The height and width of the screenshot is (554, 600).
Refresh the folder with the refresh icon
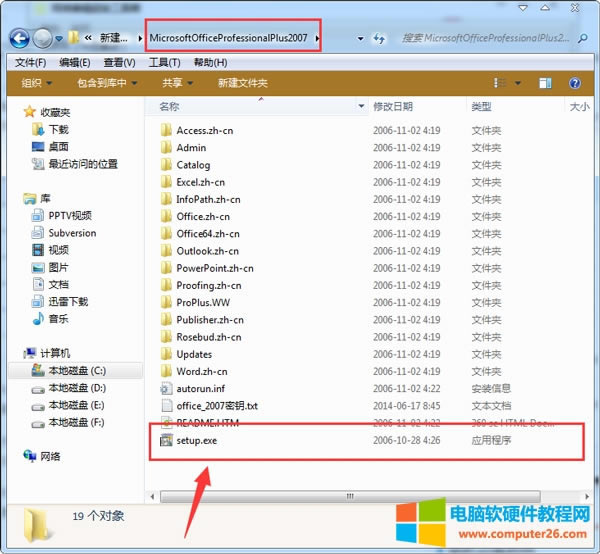(379, 38)
